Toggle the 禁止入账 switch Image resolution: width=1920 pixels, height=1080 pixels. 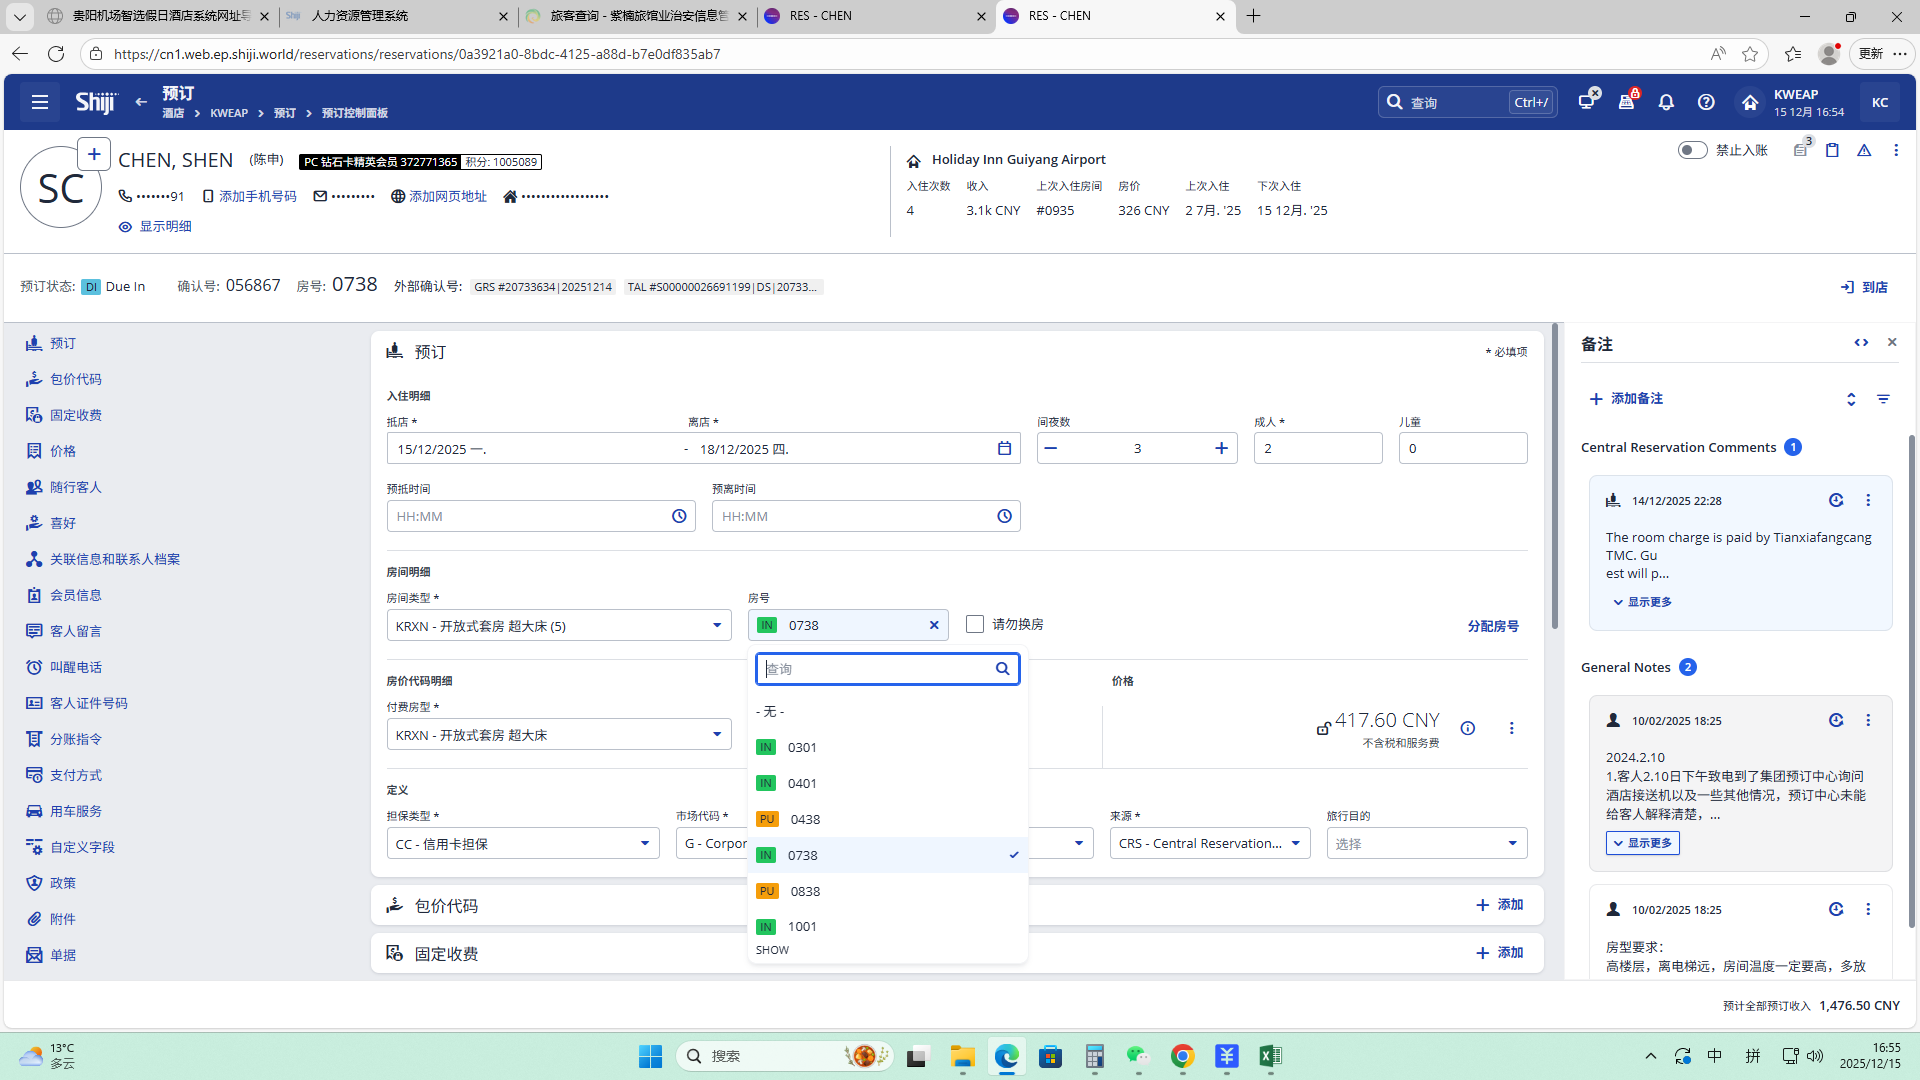click(1692, 150)
